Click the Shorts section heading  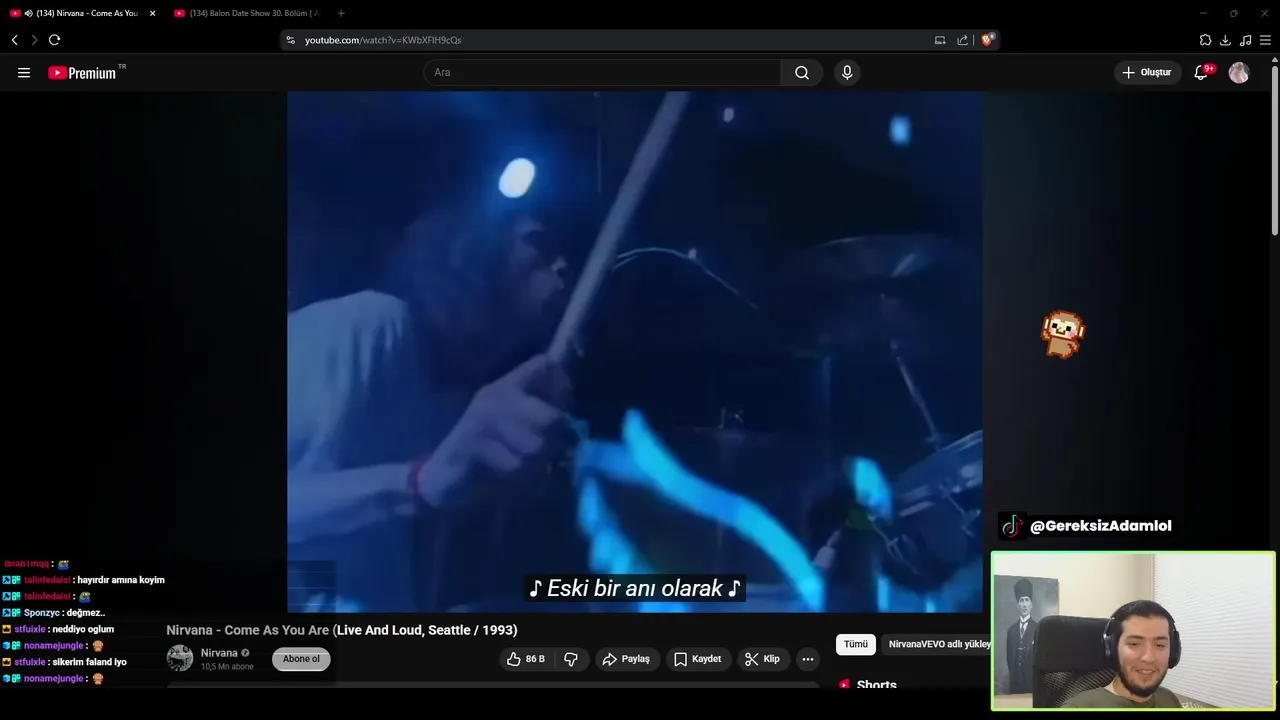tap(877, 685)
